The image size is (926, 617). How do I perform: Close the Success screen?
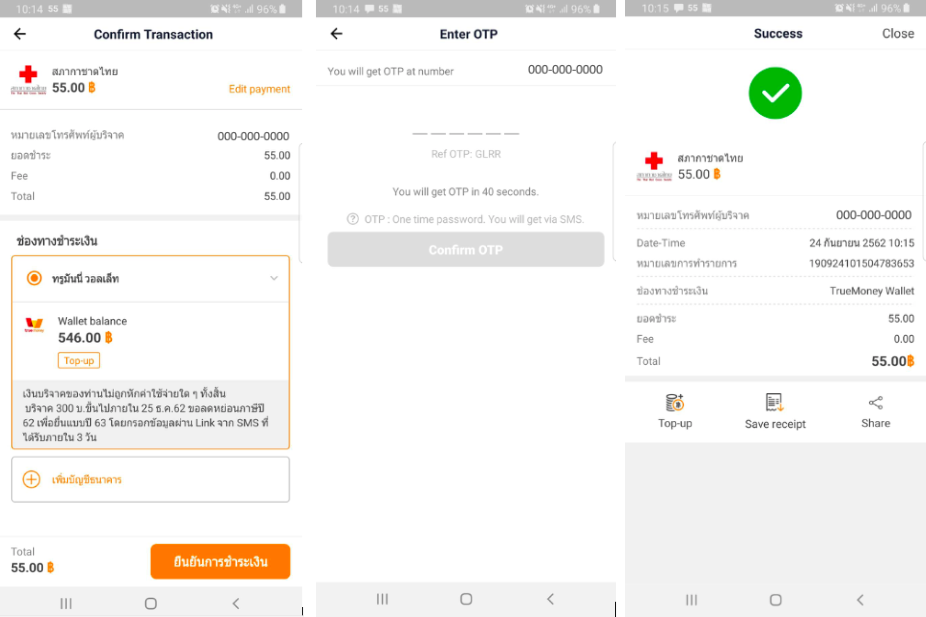(898, 34)
